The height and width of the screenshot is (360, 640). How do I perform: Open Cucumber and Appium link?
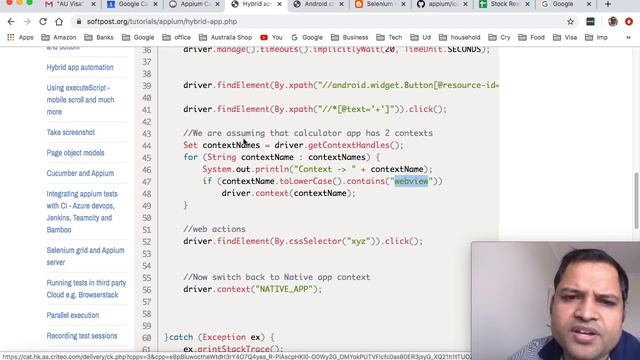80,173
